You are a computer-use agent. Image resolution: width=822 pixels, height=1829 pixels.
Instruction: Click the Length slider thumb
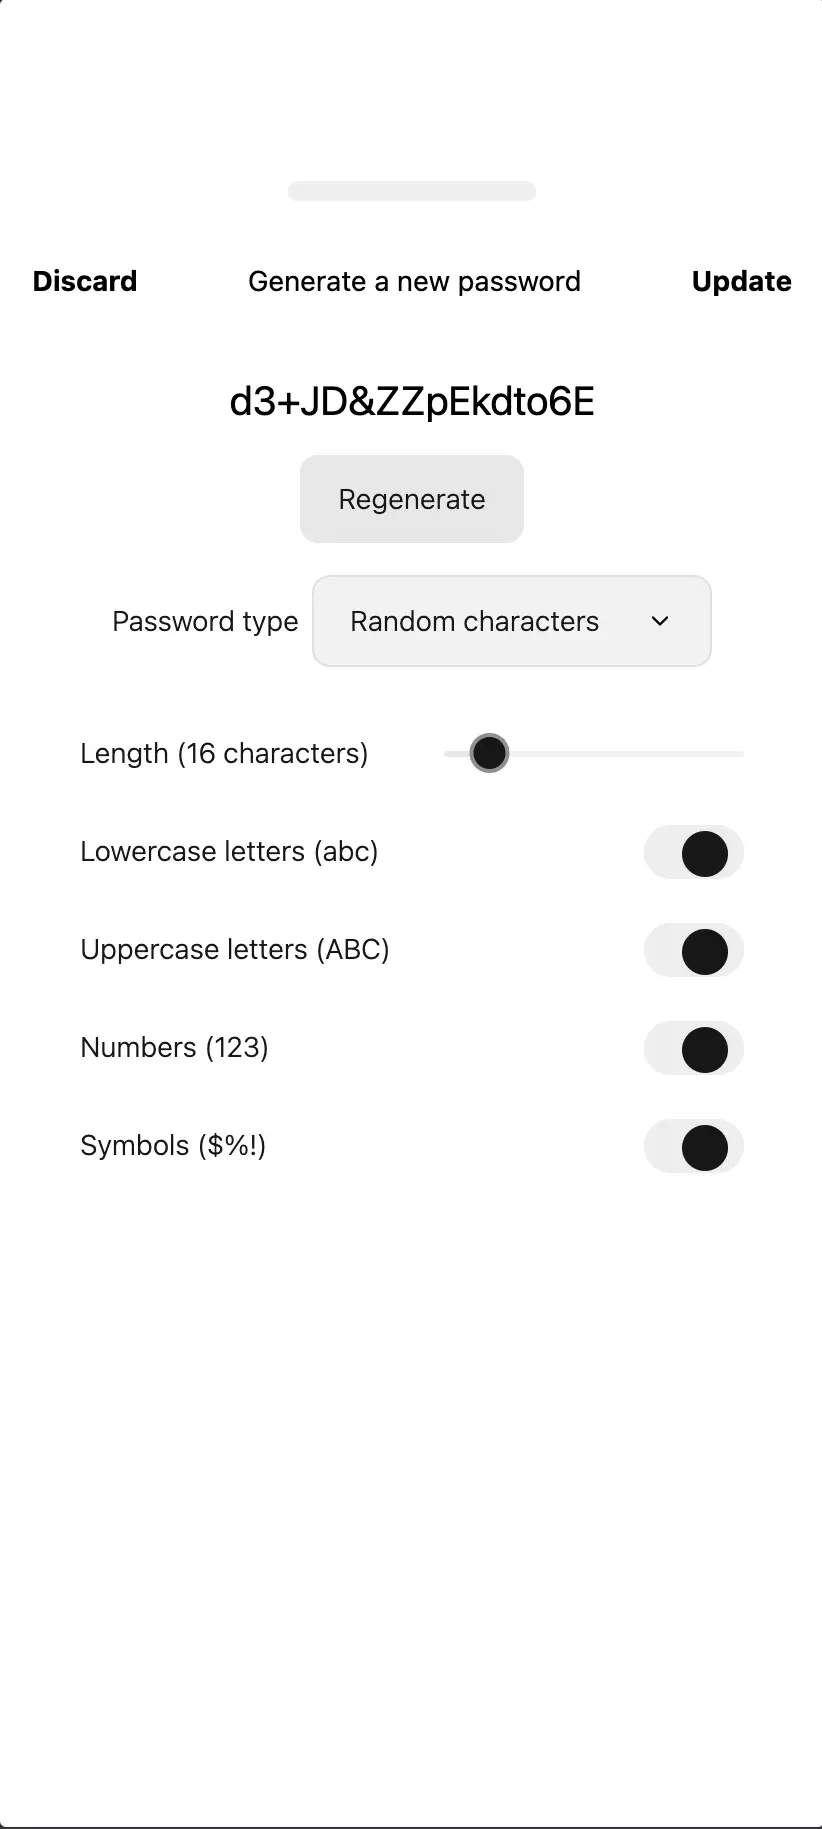coord(489,753)
